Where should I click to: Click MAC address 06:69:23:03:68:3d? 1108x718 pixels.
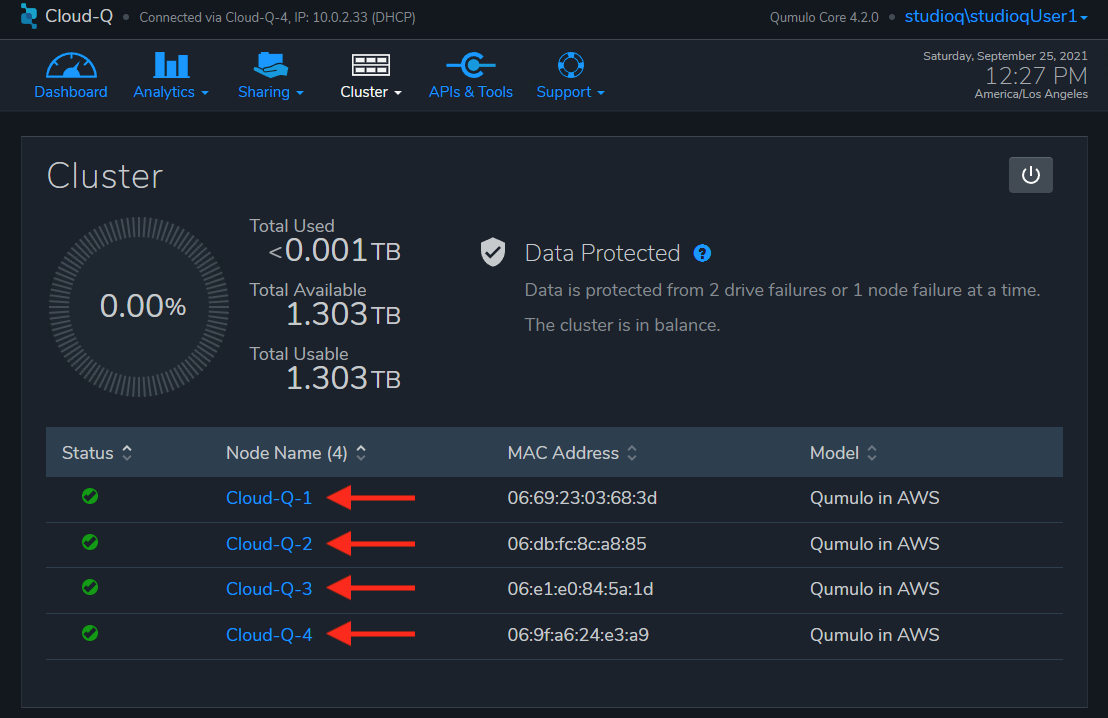pyautogui.click(x=582, y=498)
